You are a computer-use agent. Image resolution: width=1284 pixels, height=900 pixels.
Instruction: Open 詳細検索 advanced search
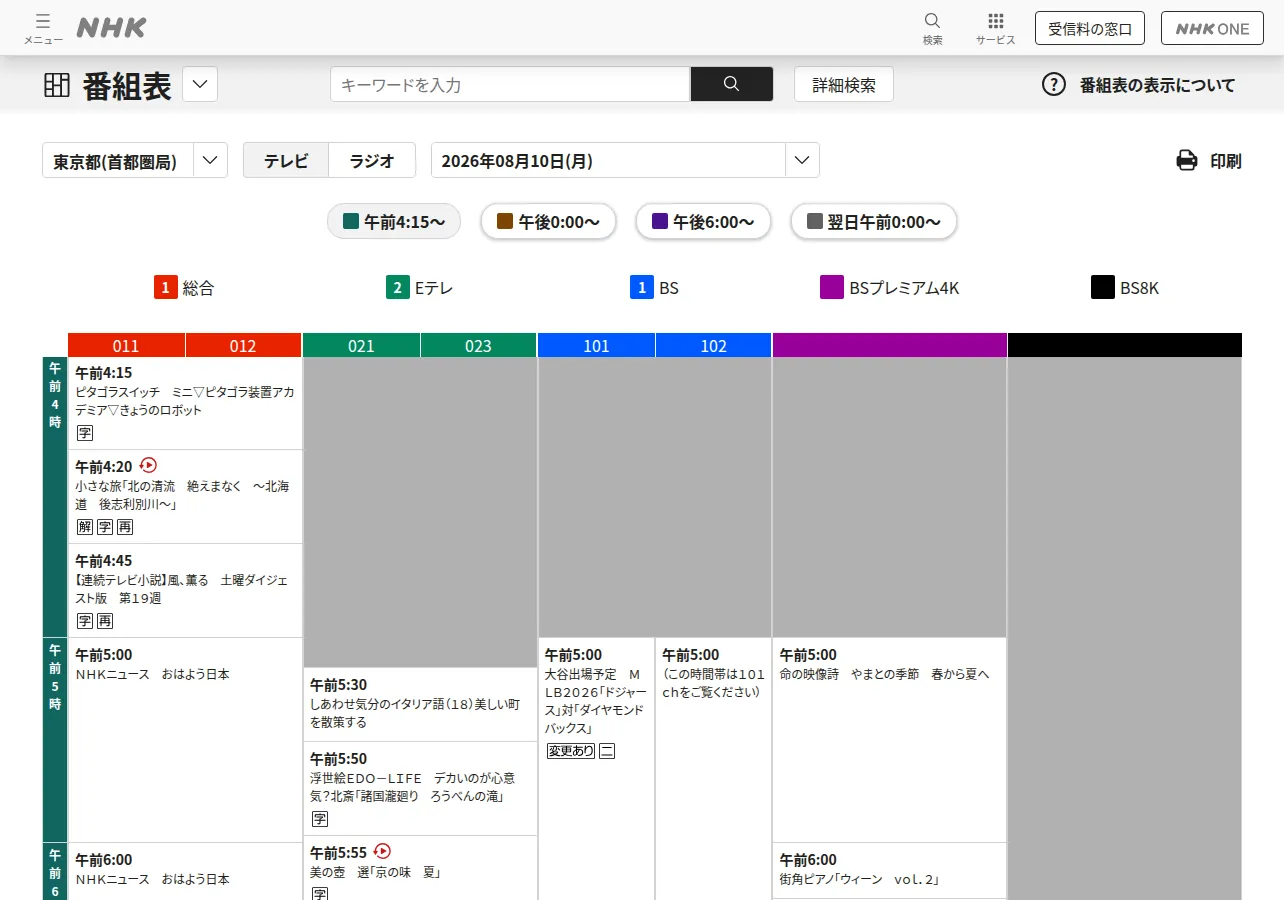pos(844,84)
